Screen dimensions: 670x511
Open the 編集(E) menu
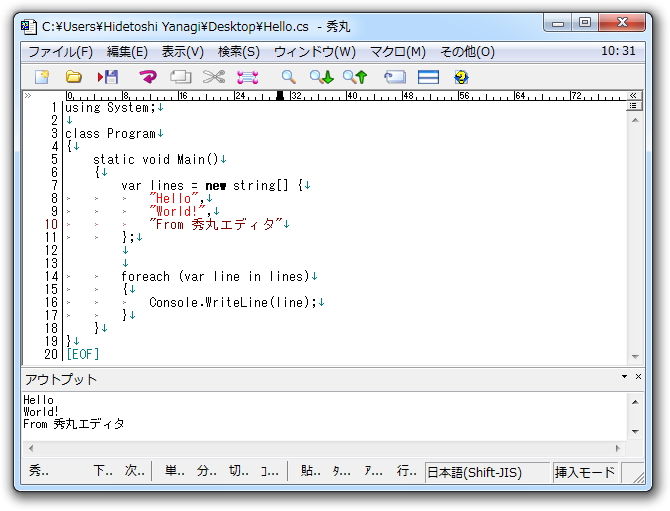pos(127,52)
